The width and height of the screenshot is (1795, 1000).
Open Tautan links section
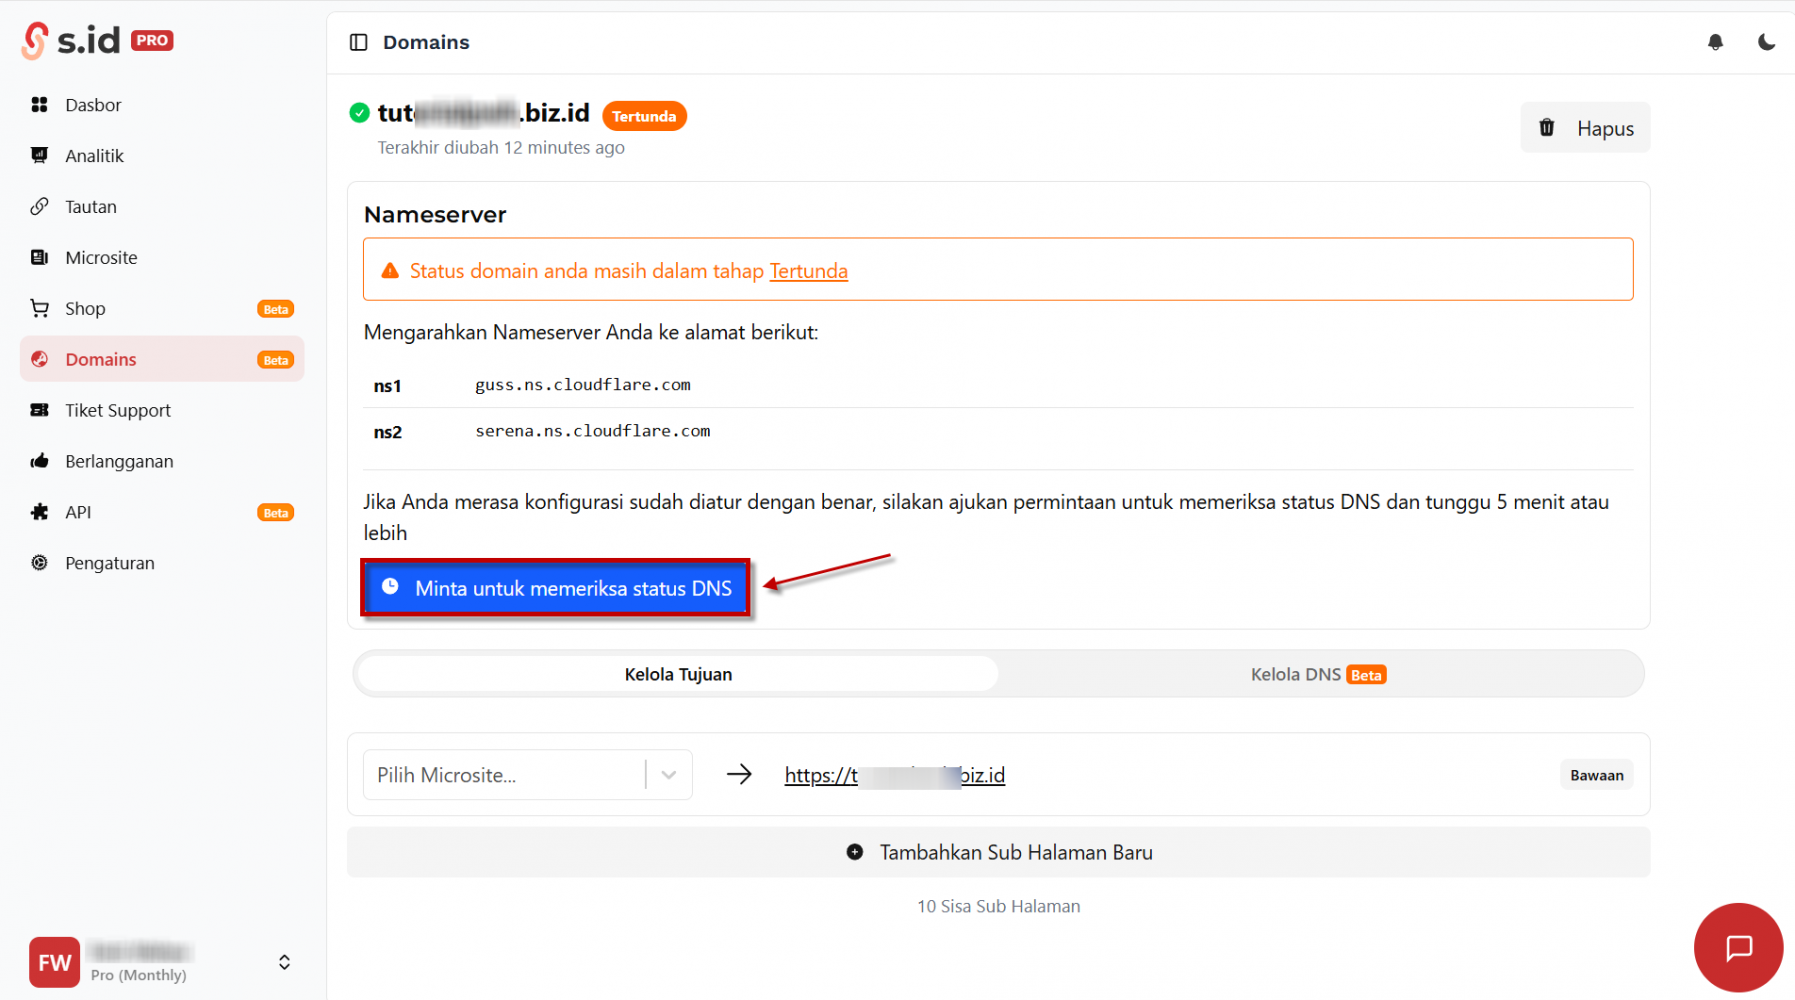coord(91,207)
